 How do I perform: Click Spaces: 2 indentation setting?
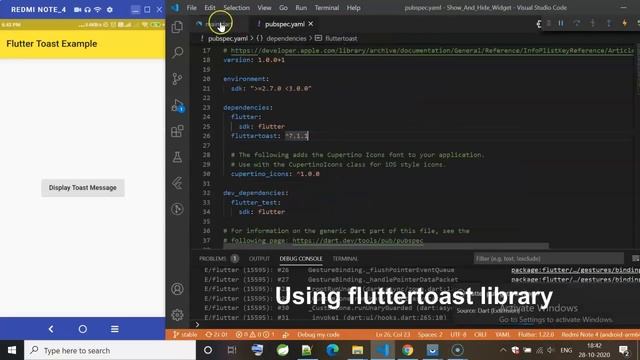pos(430,334)
